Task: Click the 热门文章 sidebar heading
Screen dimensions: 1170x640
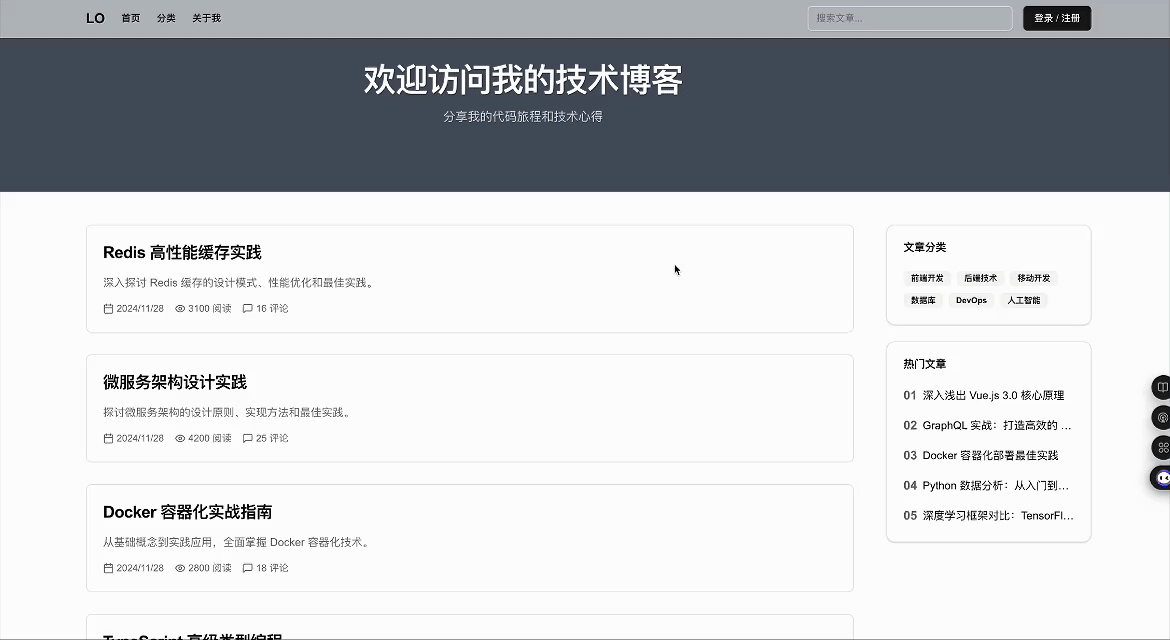Action: pyautogui.click(x=925, y=364)
